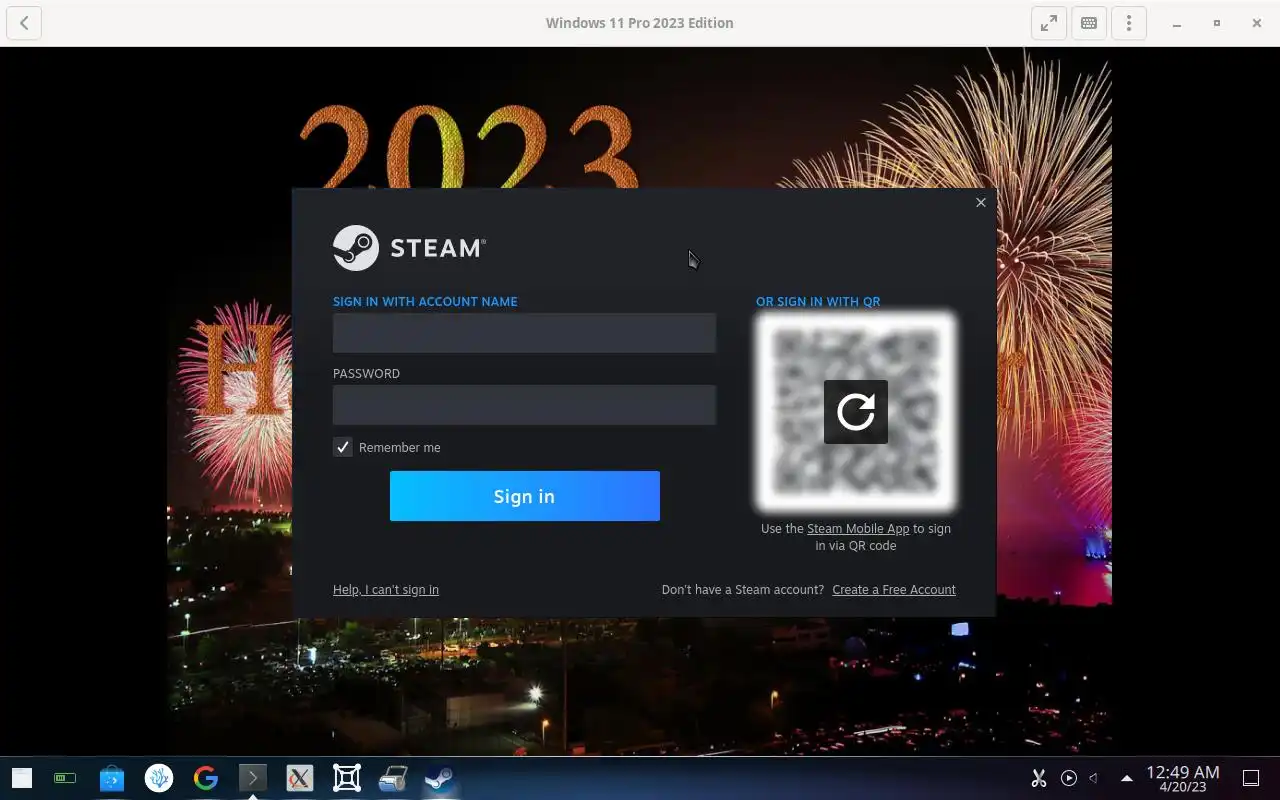Open the white coral logo taskbar icon

(159, 778)
